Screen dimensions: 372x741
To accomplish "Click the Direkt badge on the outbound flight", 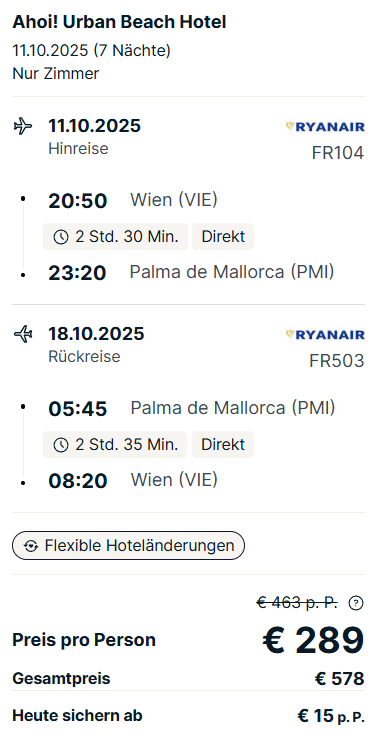I will pyautogui.click(x=223, y=237).
